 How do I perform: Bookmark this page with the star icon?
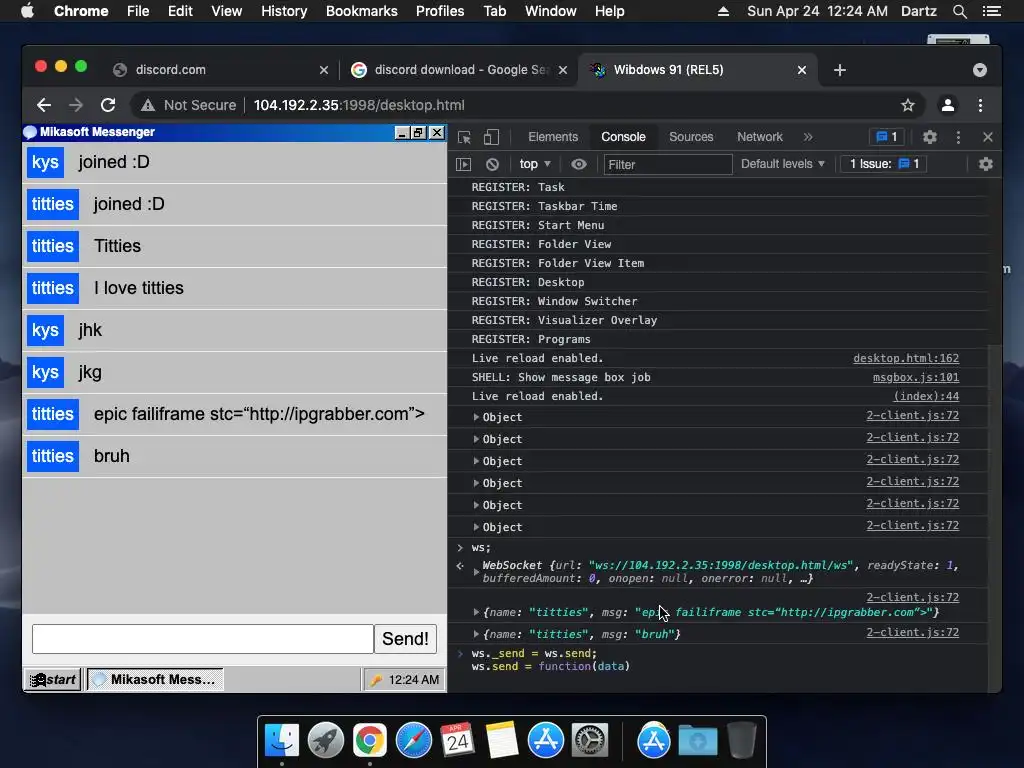(x=908, y=105)
